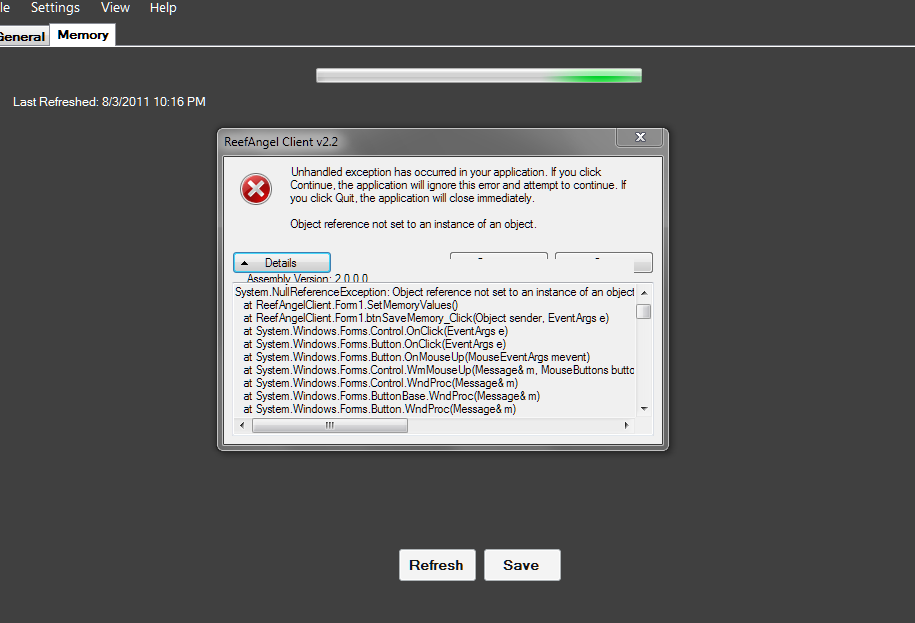This screenshot has height=623, width=915.
Task: Click the red error icon in dialog
Action: [x=256, y=189]
